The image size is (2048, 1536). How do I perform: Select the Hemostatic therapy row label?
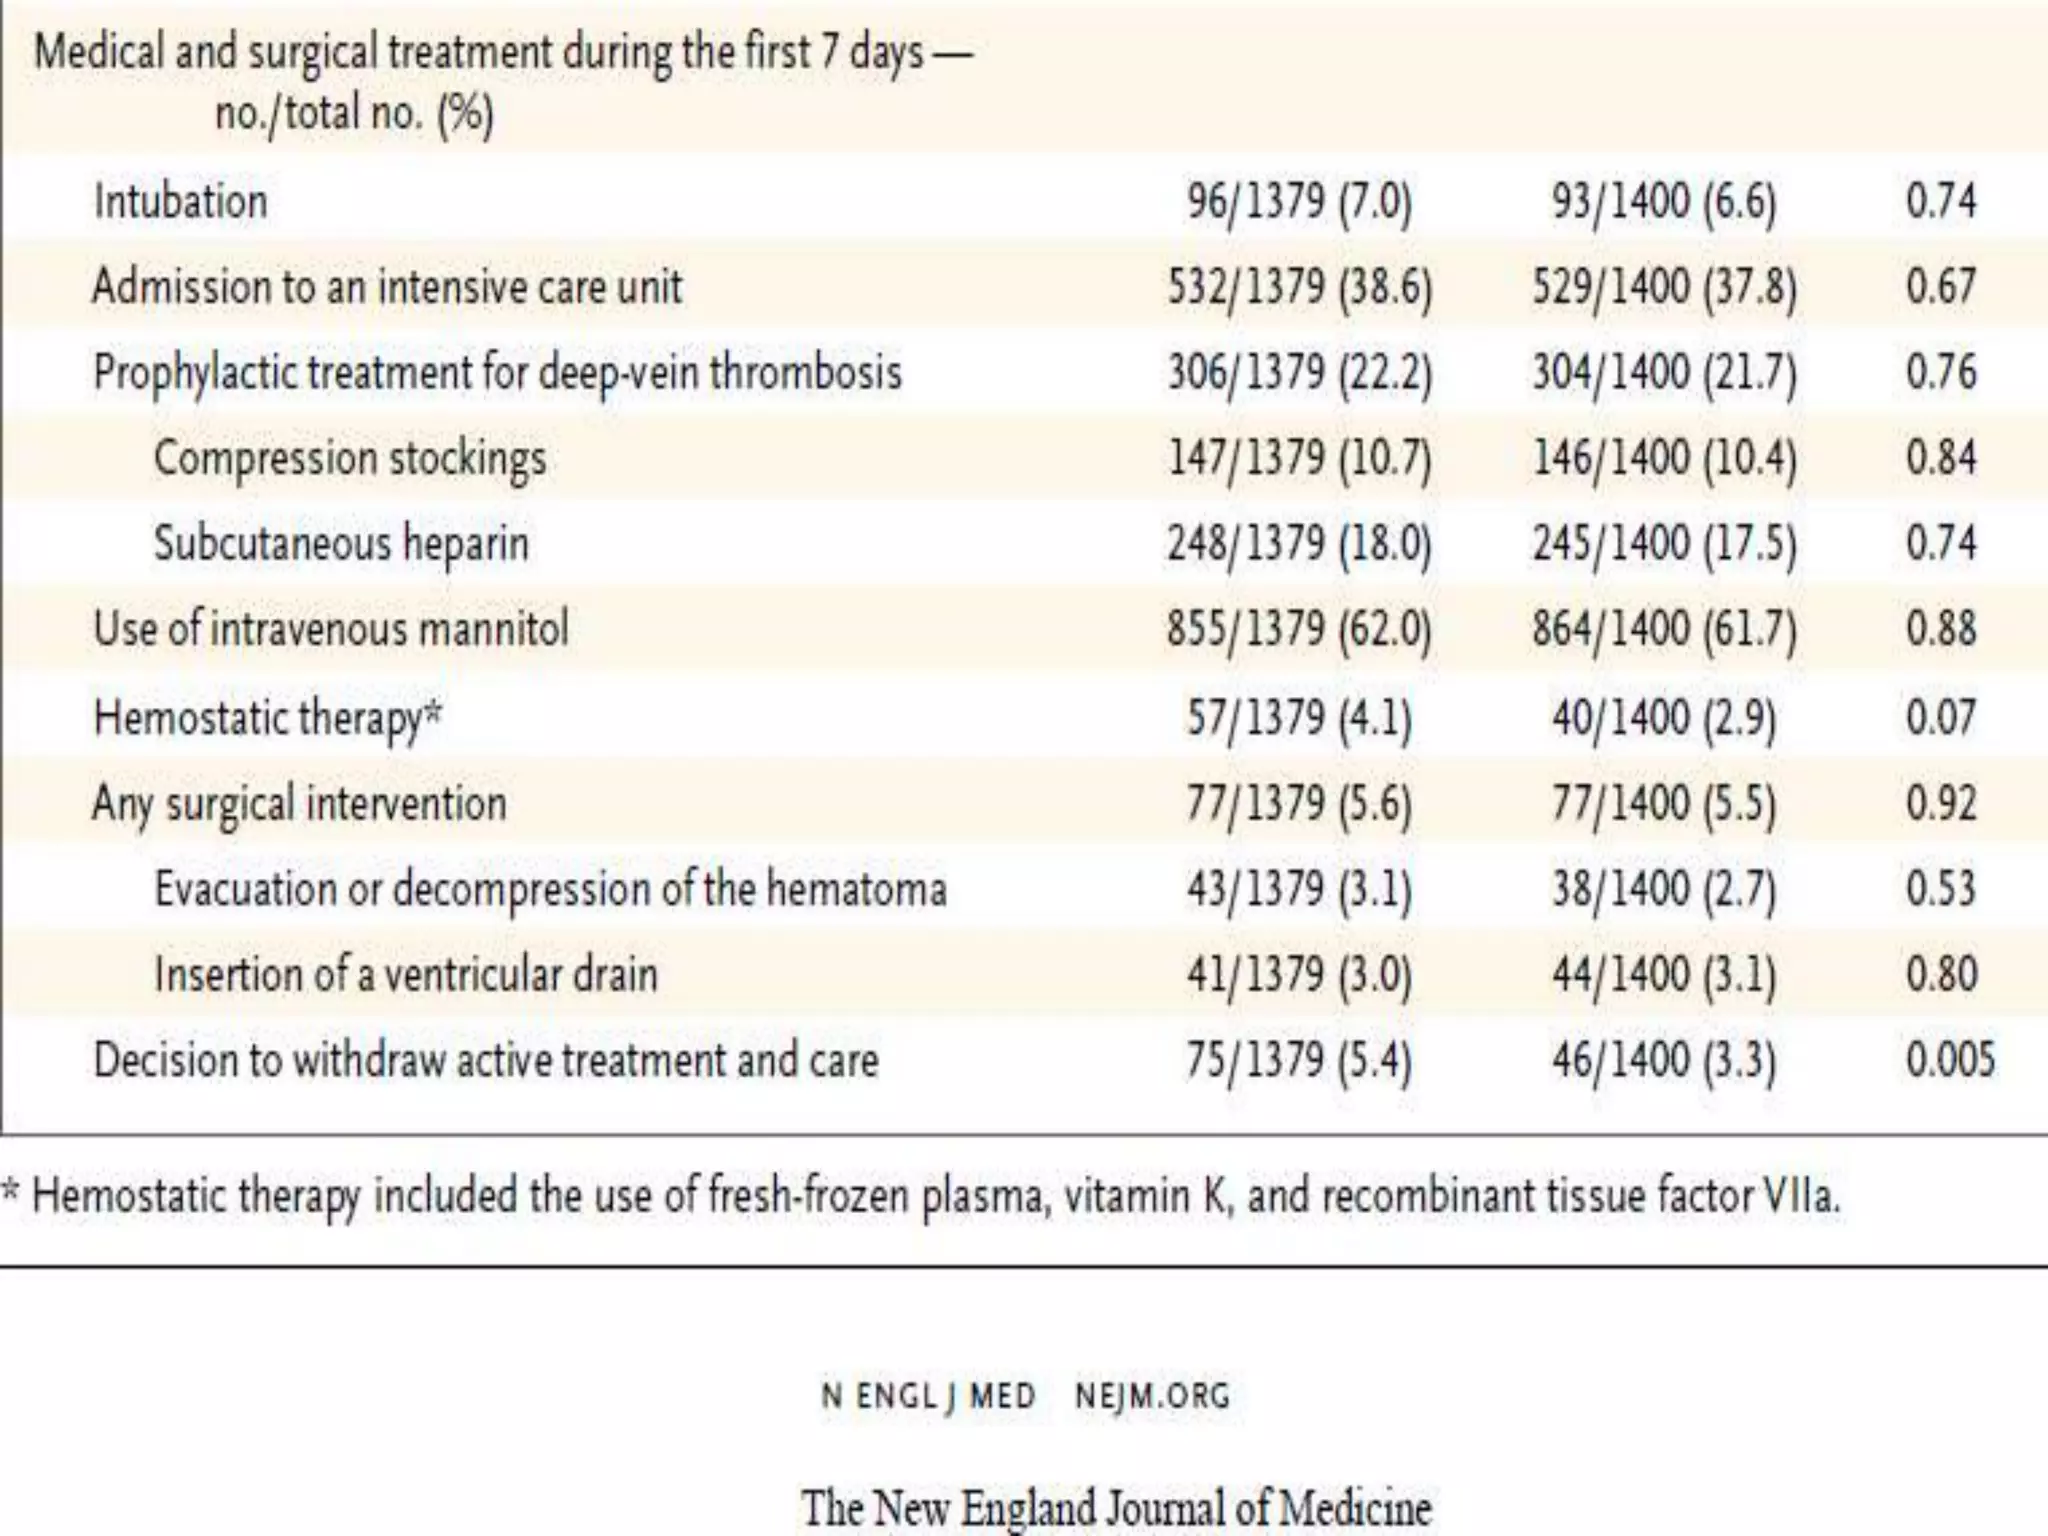[x=267, y=718]
